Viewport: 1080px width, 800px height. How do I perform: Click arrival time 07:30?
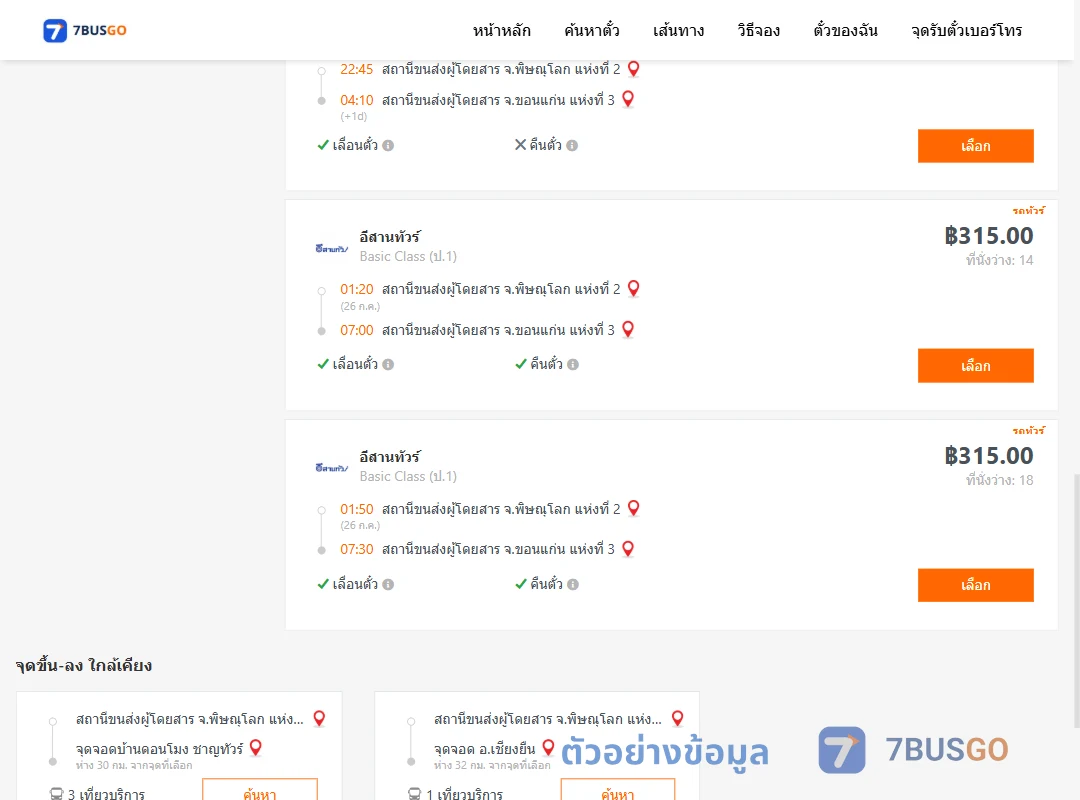tap(357, 549)
